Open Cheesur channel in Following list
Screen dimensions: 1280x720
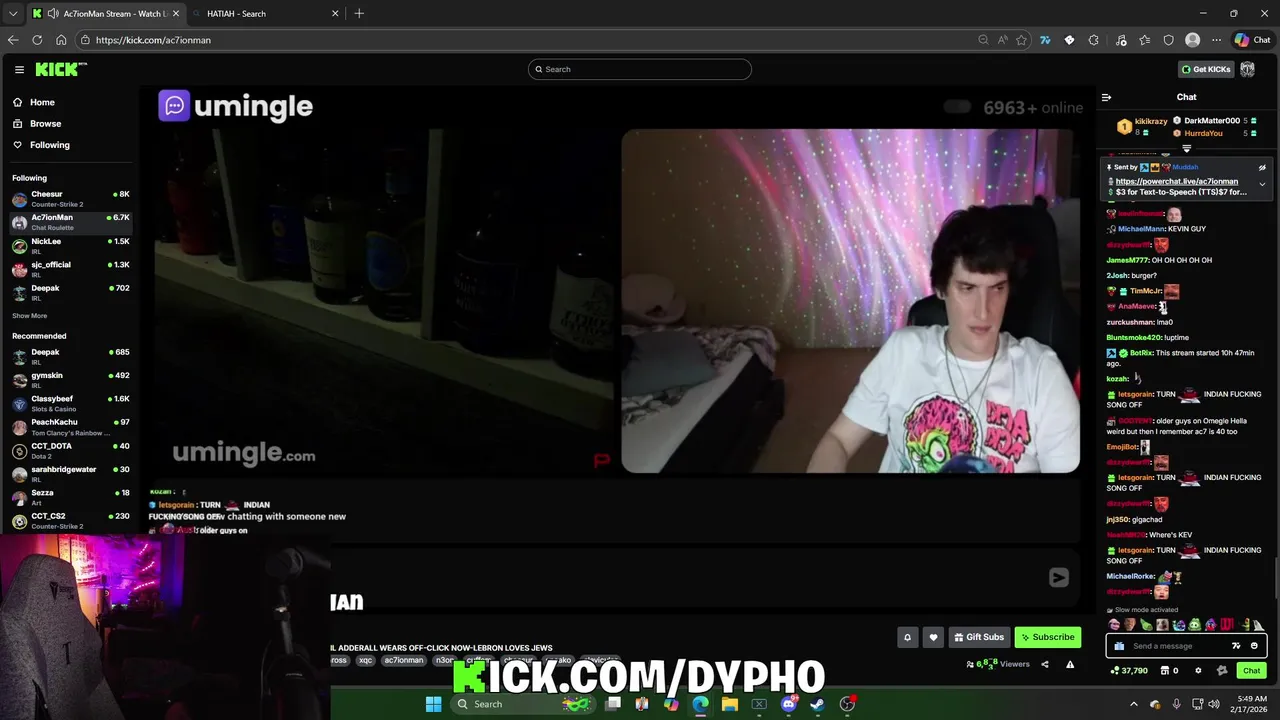click(x=70, y=198)
